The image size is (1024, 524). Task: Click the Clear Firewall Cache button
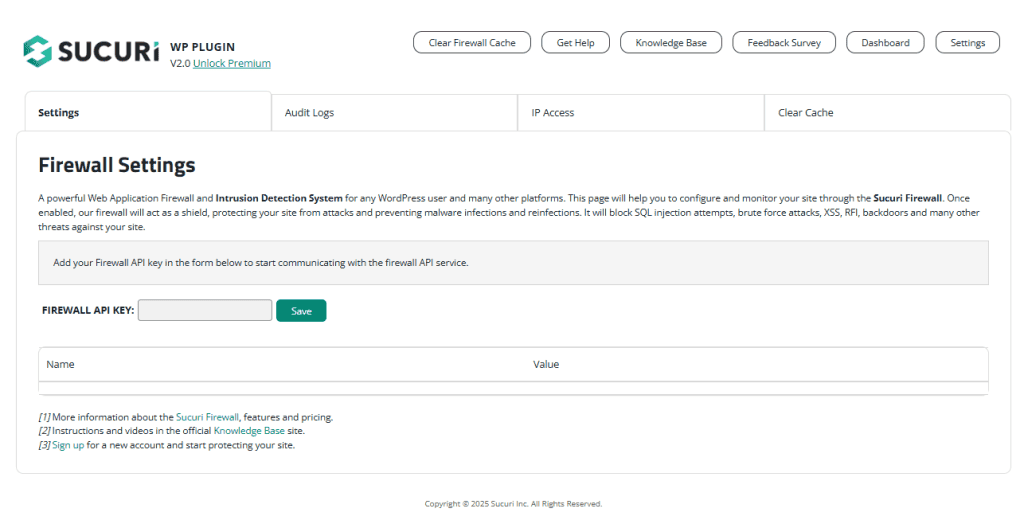472,42
